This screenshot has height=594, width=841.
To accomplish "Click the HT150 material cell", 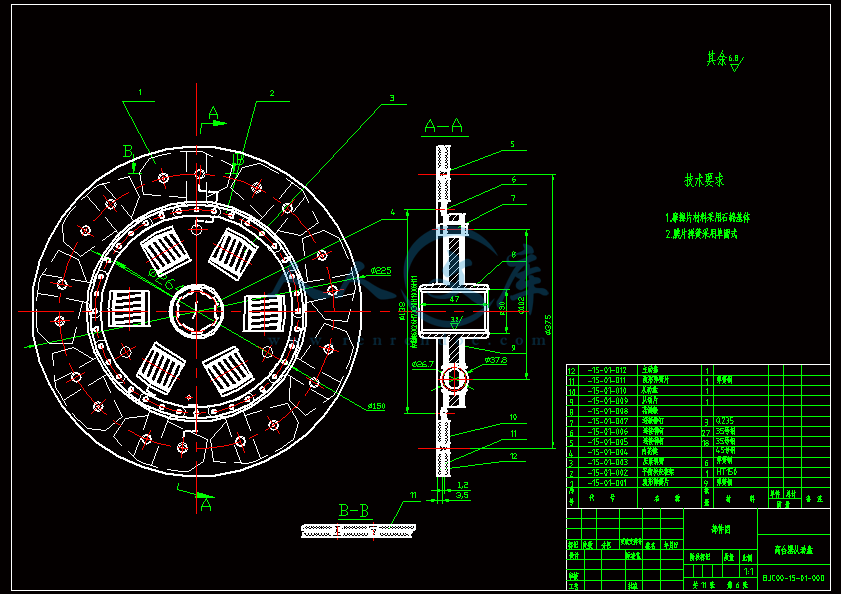I will coord(727,472).
